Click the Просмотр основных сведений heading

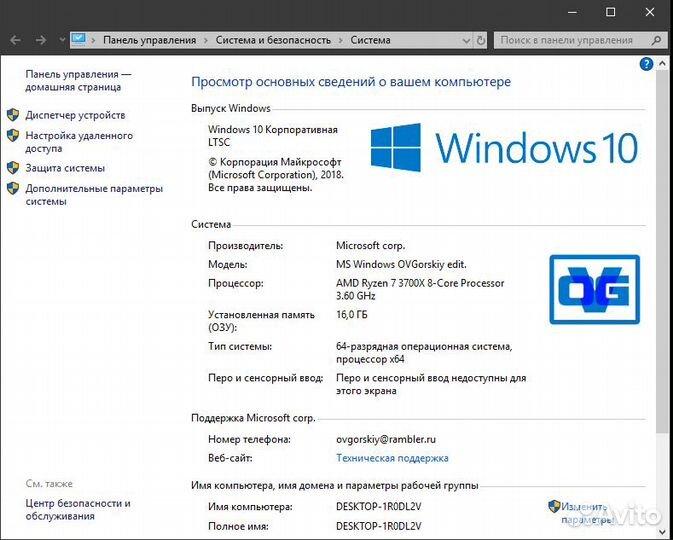click(351, 82)
